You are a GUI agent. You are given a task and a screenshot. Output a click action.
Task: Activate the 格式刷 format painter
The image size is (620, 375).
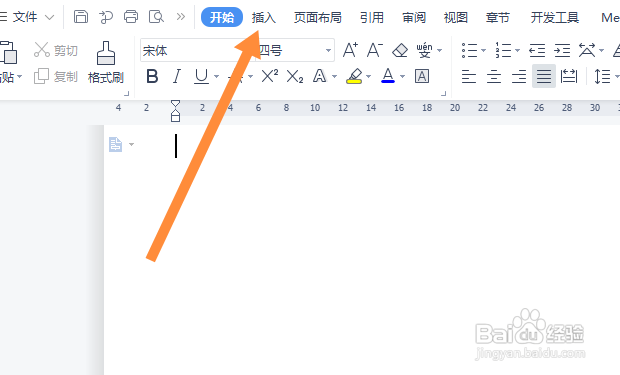(106, 63)
